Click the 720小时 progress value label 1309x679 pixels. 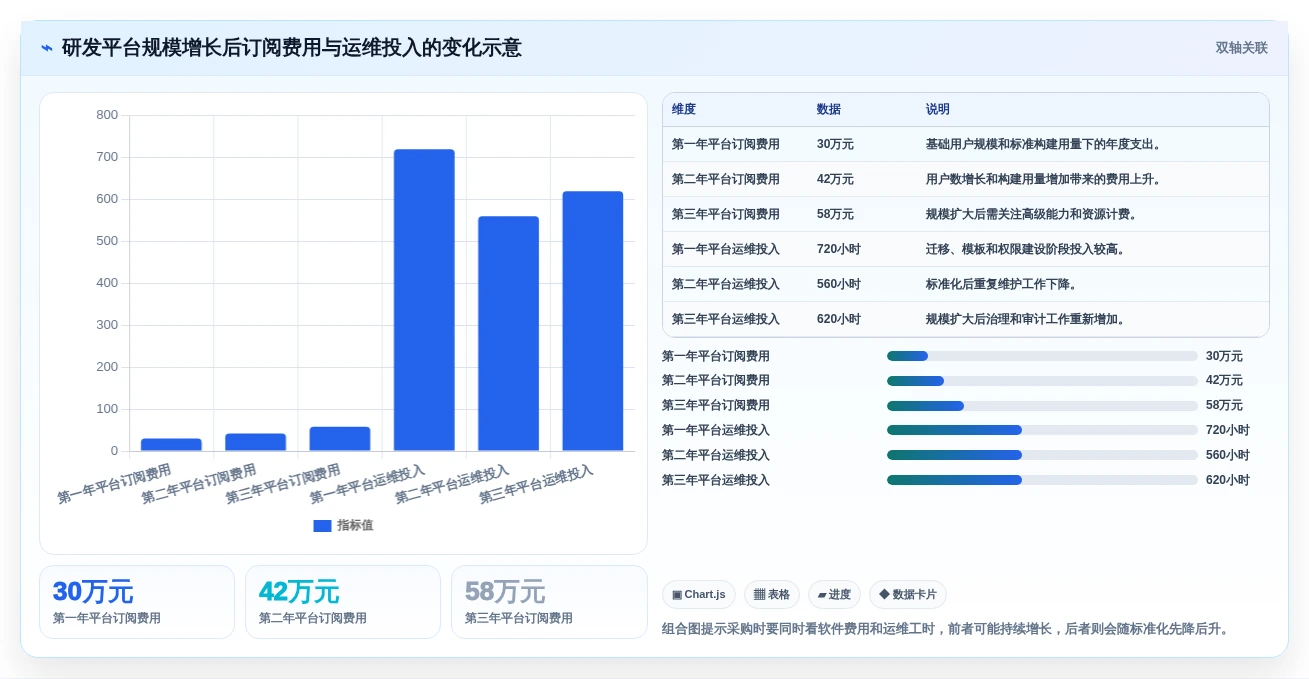[x=1228, y=430]
